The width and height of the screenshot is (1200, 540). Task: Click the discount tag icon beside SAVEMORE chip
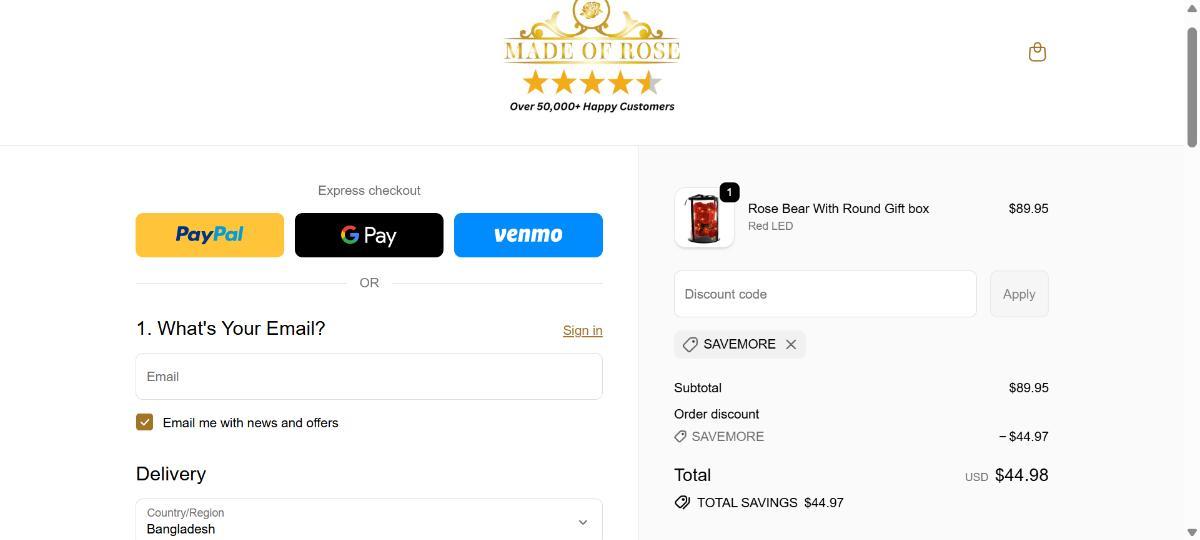click(x=690, y=344)
